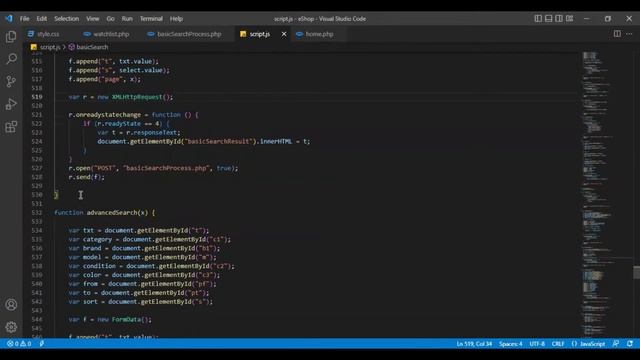The image size is (640, 360).
Task: Open the Accounts menu icon
Action: [x=11, y=304]
